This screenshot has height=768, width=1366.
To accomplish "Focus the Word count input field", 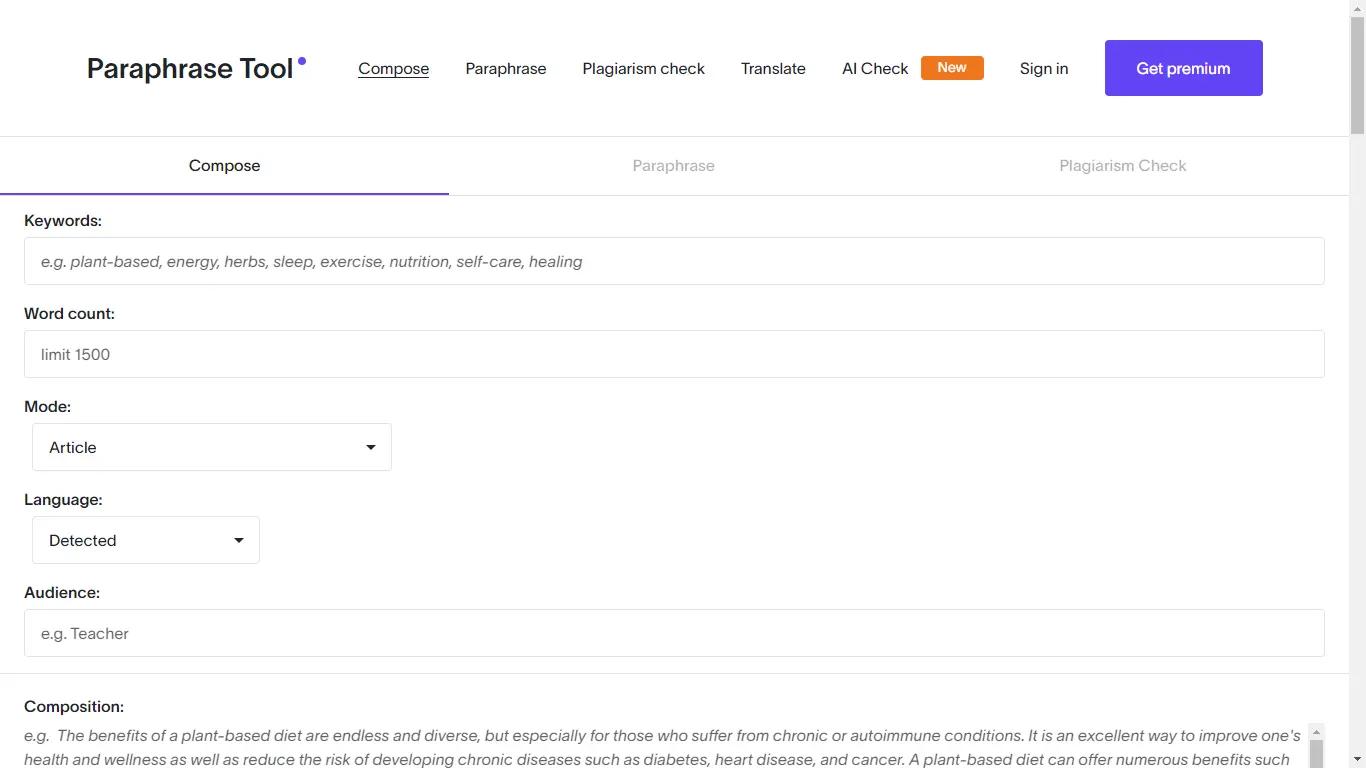I will coord(674,354).
